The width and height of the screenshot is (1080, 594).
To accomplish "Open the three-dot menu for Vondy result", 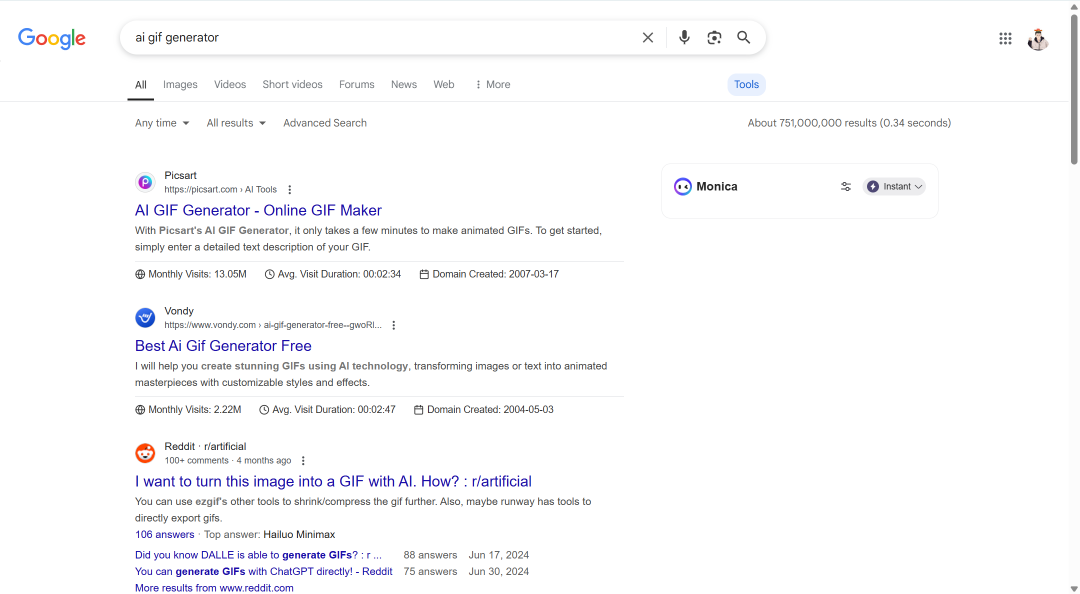I will tap(394, 325).
